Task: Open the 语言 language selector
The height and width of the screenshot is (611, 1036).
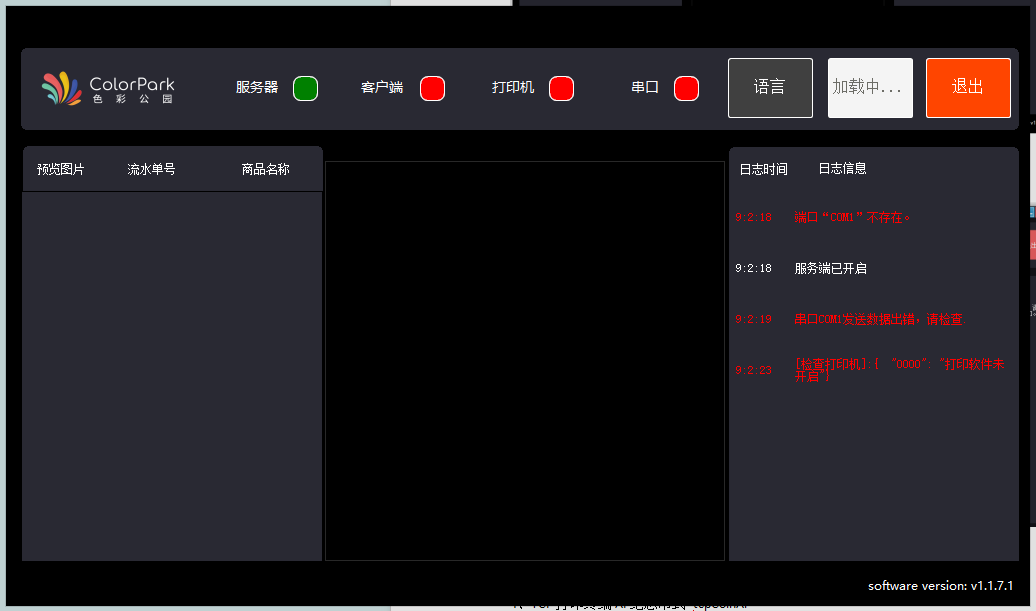Action: point(770,88)
